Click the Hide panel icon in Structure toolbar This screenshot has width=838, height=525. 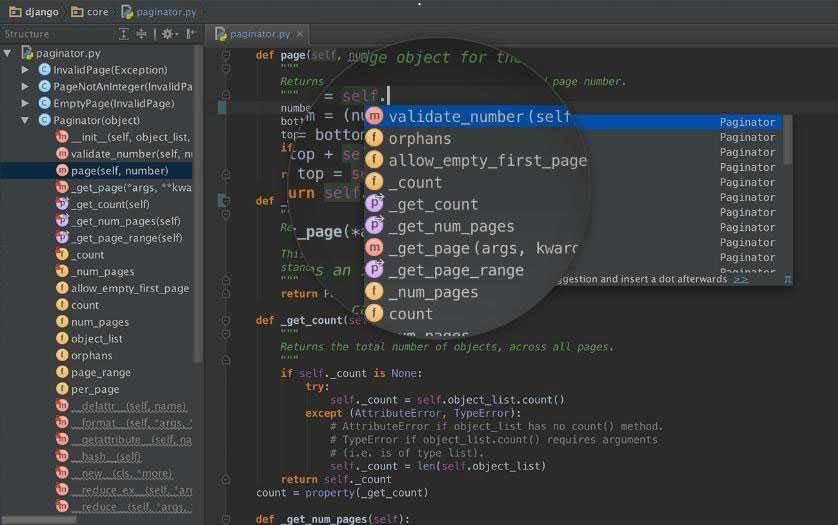click(x=190, y=34)
